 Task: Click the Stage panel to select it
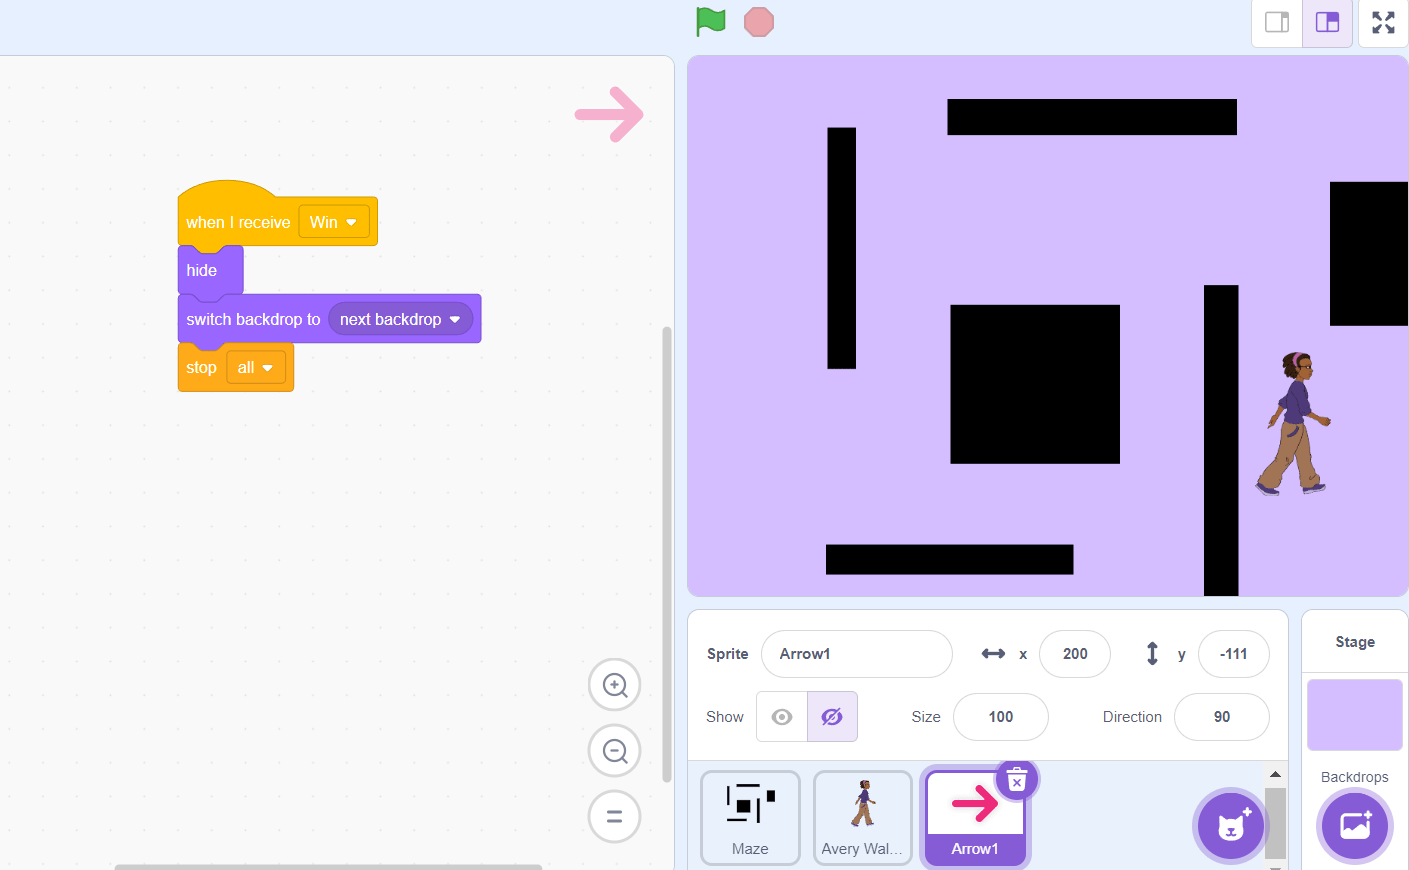click(x=1354, y=641)
